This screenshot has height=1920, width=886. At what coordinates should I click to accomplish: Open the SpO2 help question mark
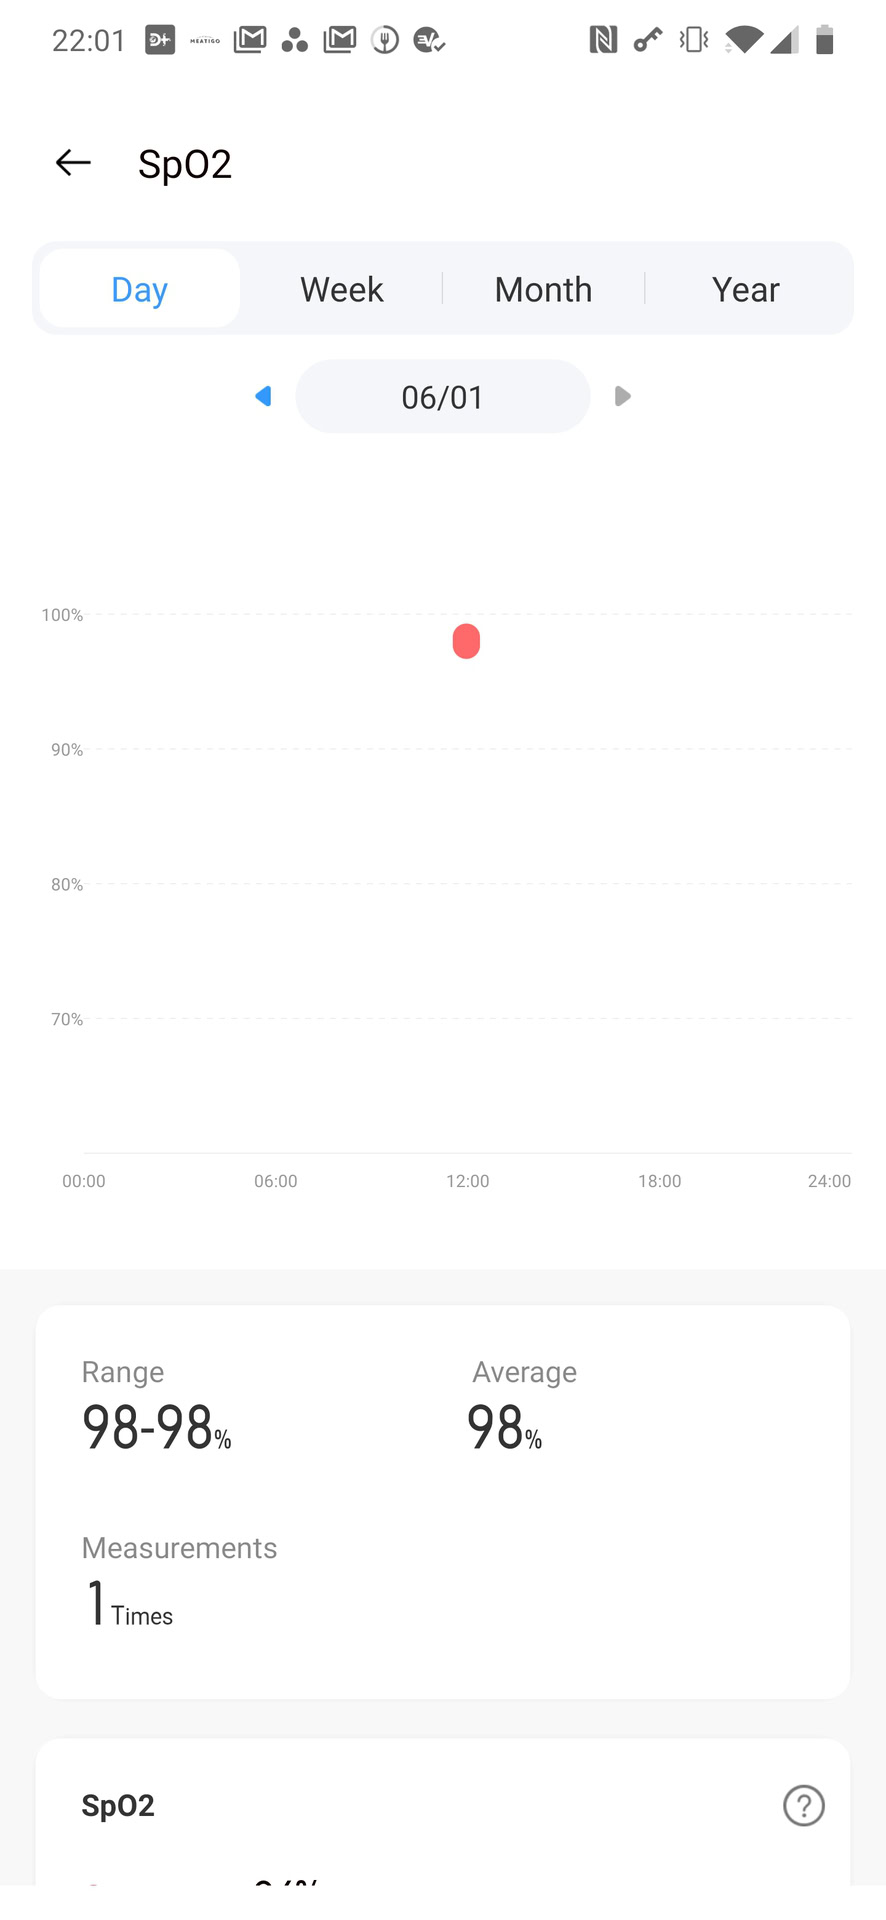pyautogui.click(x=803, y=1805)
